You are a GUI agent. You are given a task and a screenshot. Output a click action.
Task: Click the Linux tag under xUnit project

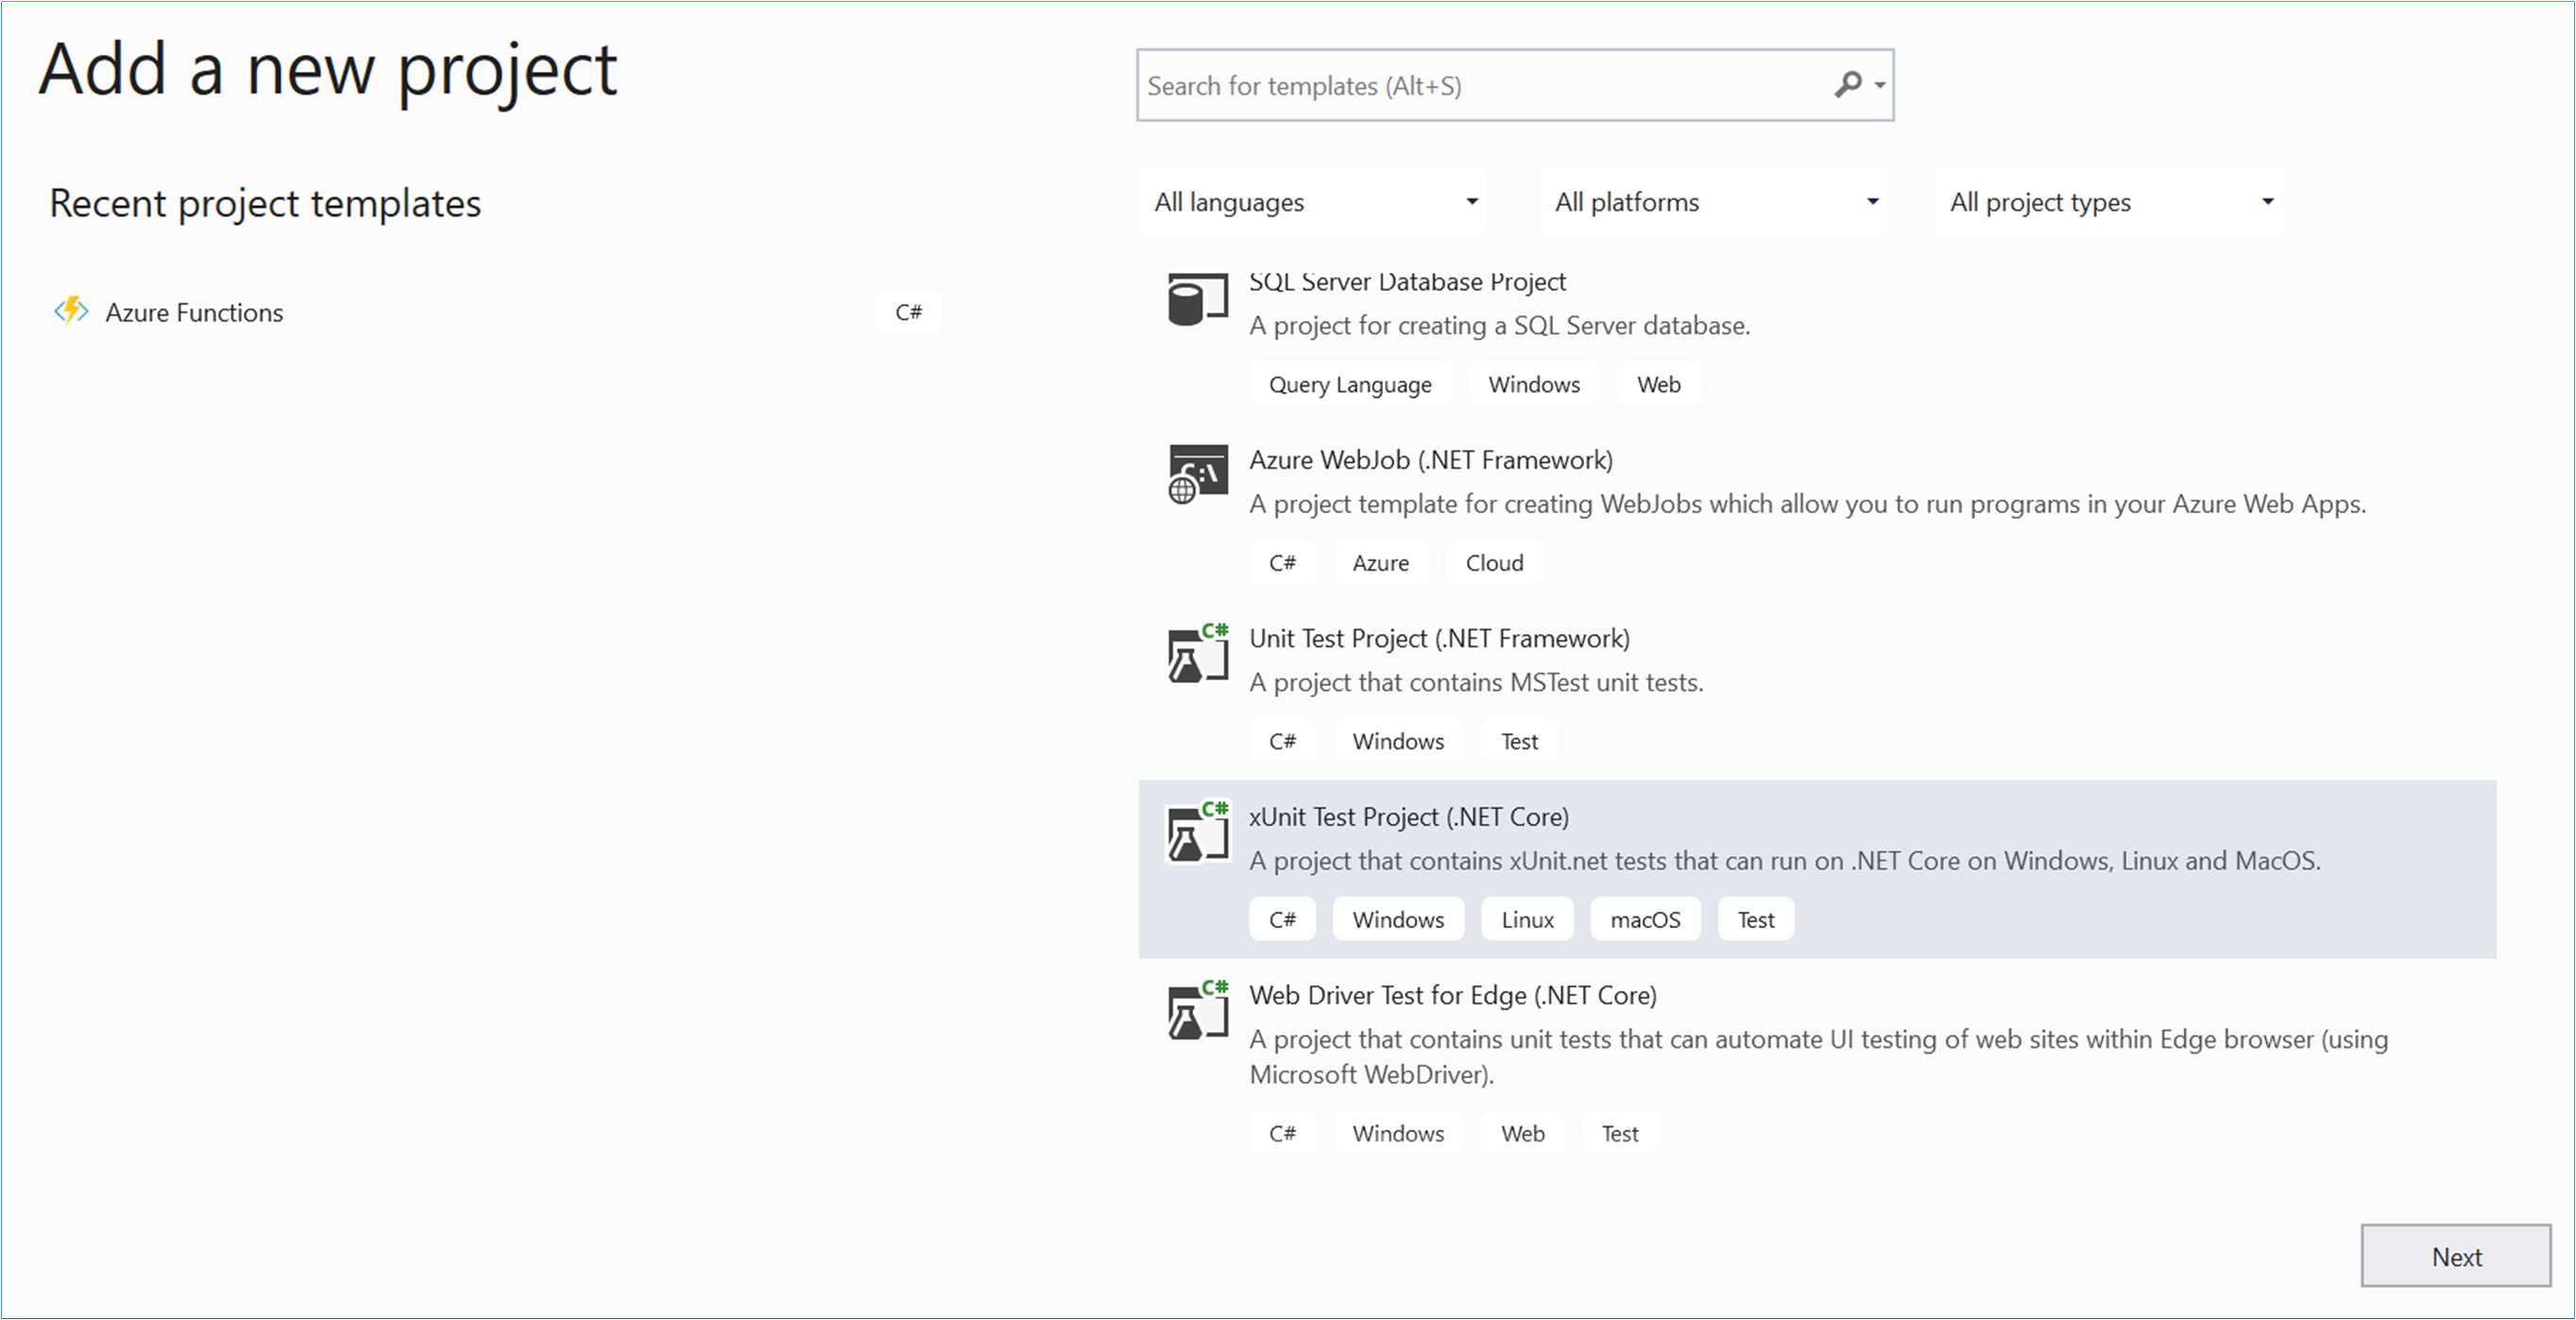click(x=1527, y=920)
